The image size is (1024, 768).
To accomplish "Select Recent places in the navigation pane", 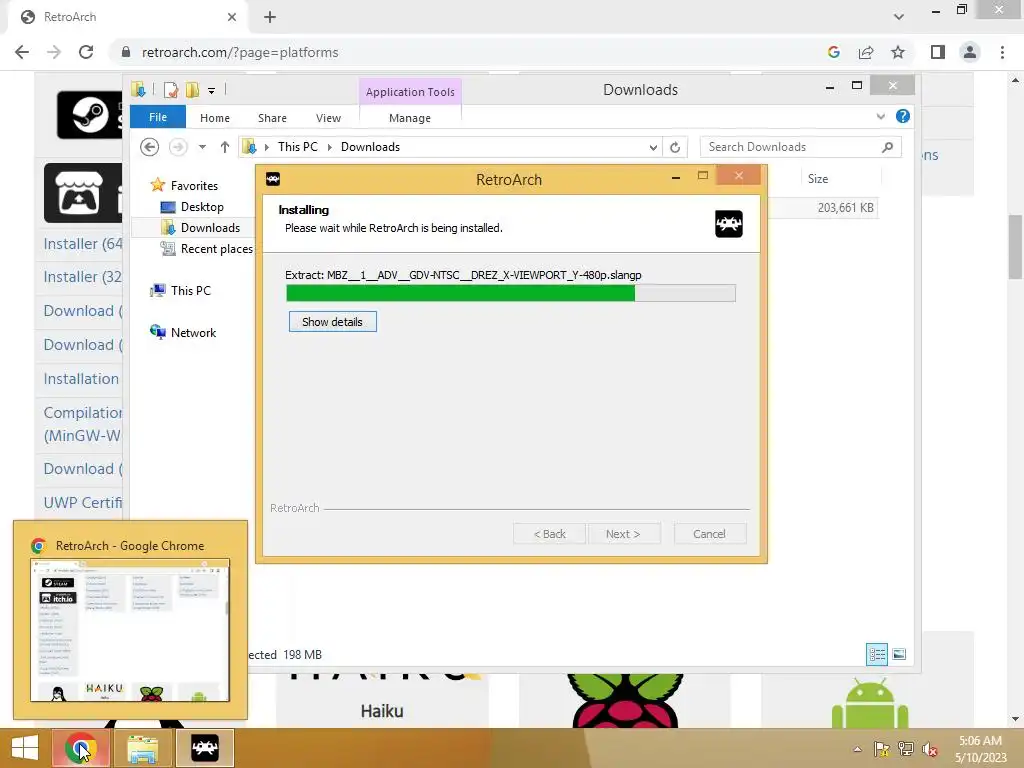I will tap(216, 248).
